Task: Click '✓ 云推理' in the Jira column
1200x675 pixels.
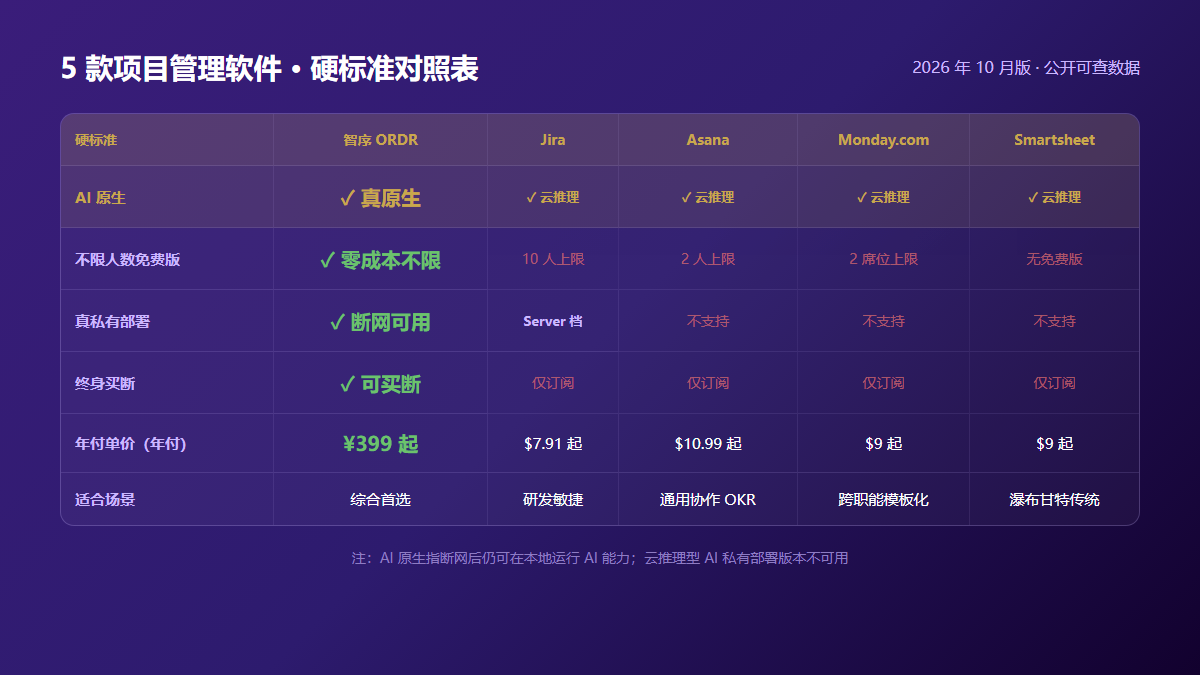Action: click(553, 198)
